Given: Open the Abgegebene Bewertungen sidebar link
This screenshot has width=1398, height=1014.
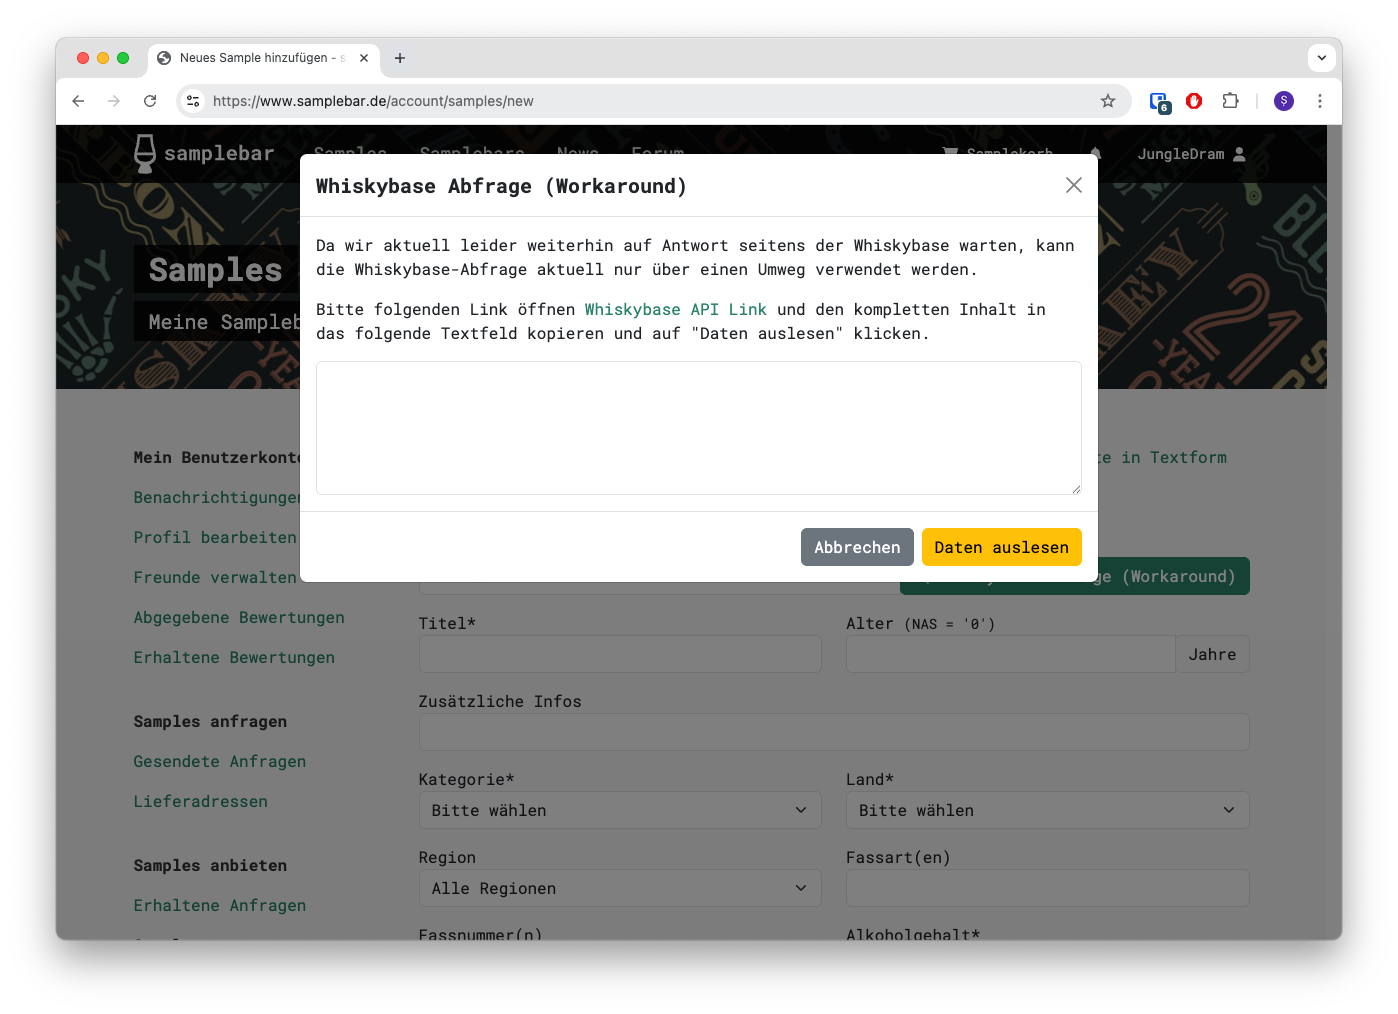Looking at the screenshot, I should 239,618.
